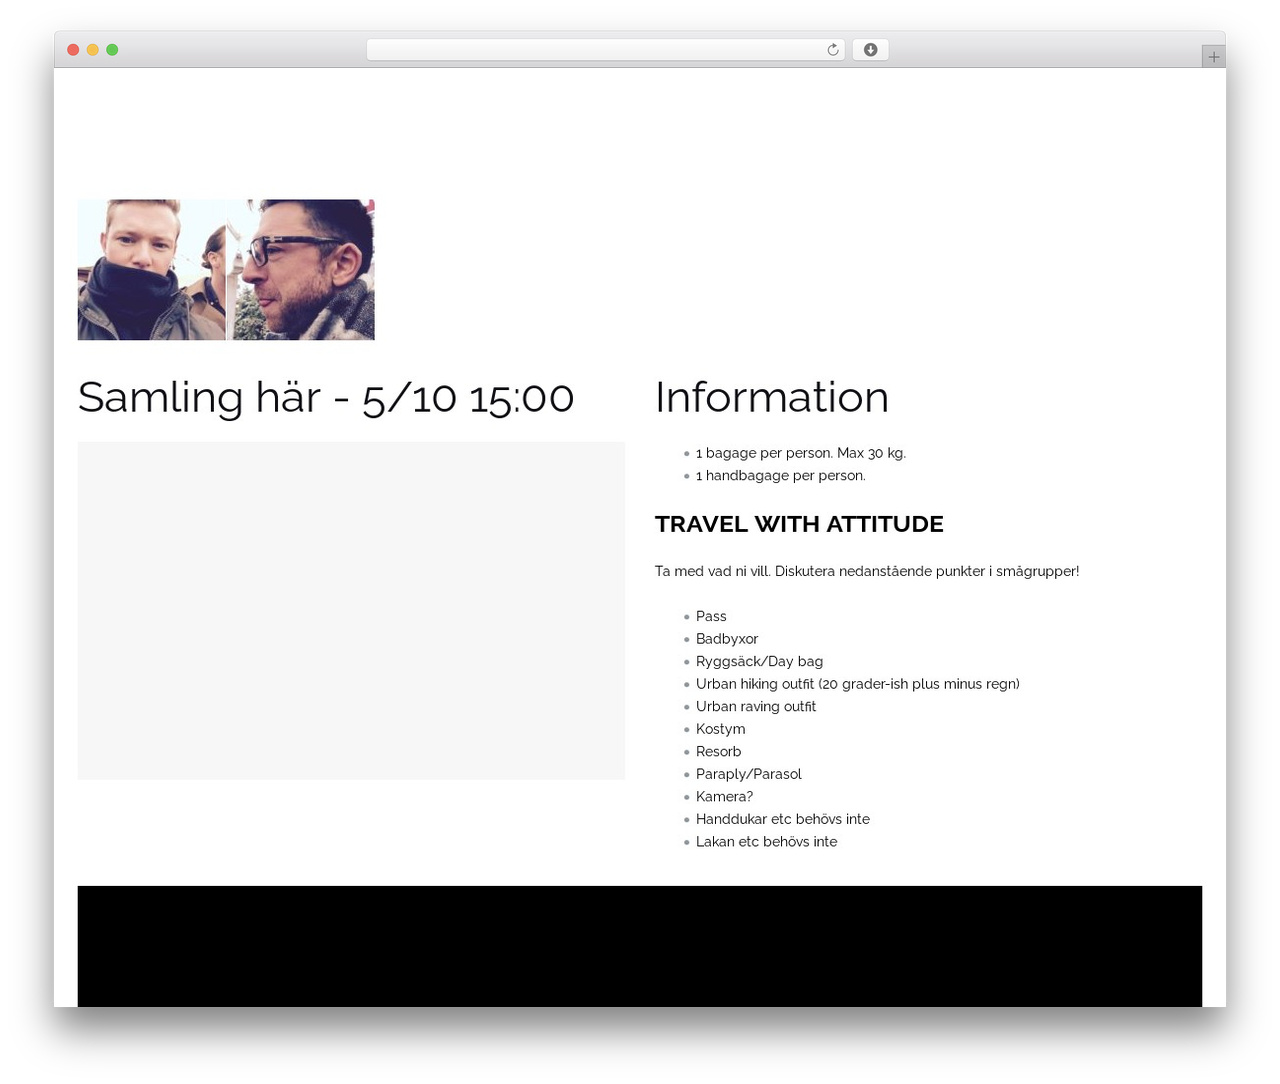Click "Handdukar etc behövs inte" item

pyautogui.click(x=783, y=819)
